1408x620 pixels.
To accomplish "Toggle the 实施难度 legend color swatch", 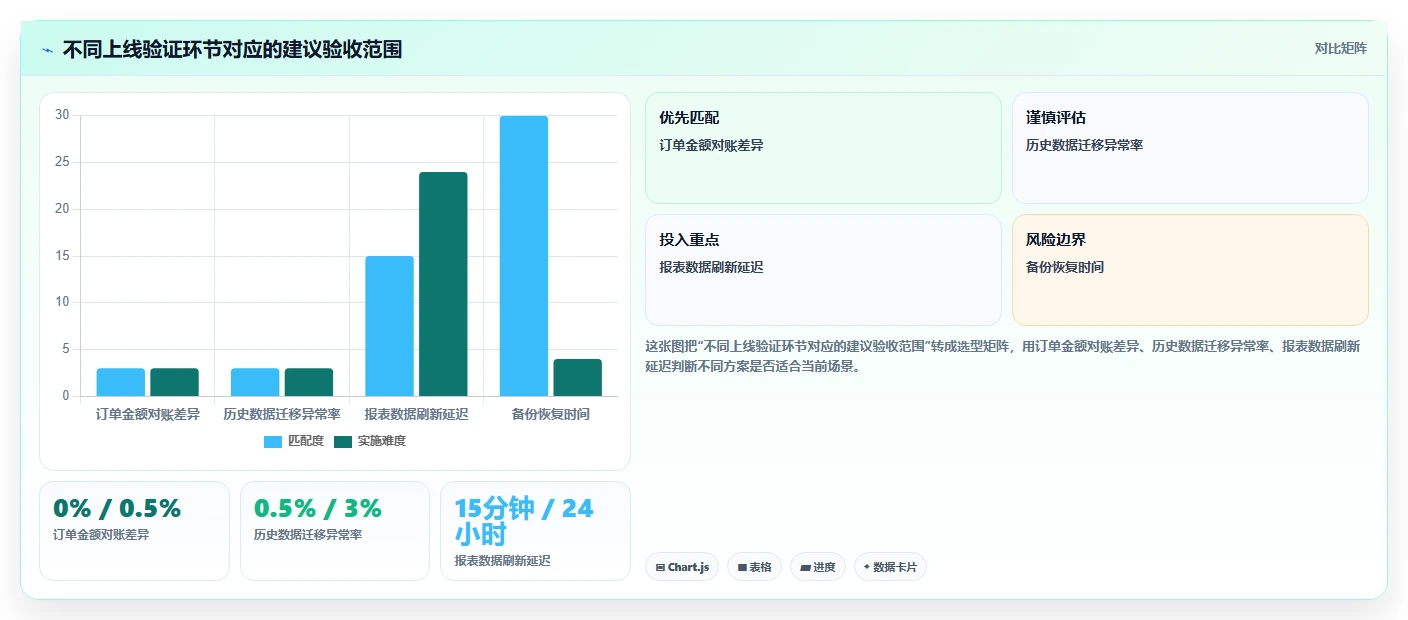I will click(343, 441).
